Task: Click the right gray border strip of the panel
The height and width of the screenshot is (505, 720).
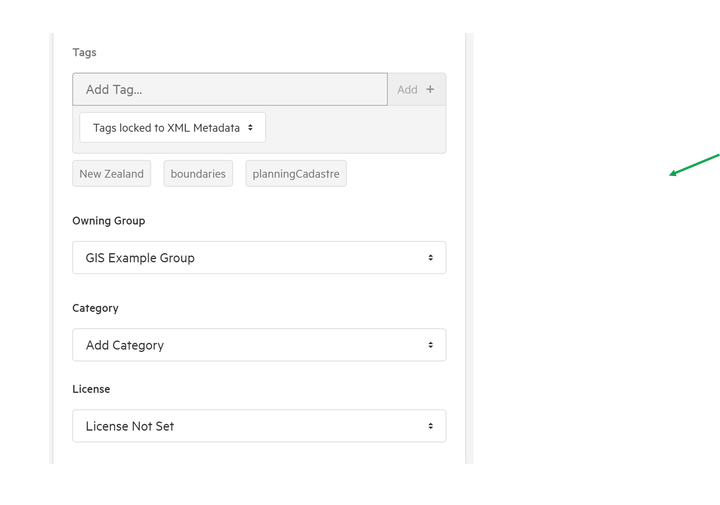Action: coord(469,248)
